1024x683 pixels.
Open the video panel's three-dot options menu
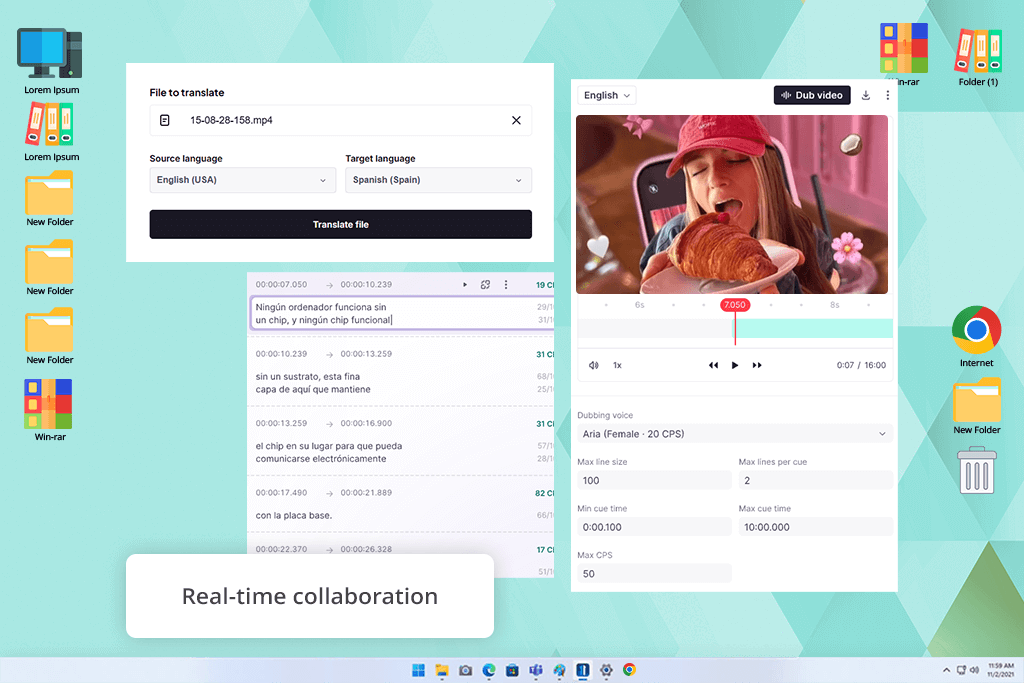click(x=888, y=95)
